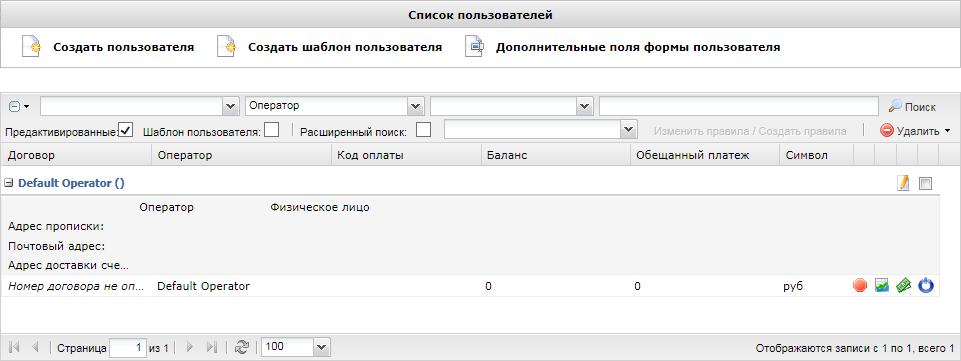
Task: Click the Дополнительные поля формы пользователя icon
Action: (474, 47)
